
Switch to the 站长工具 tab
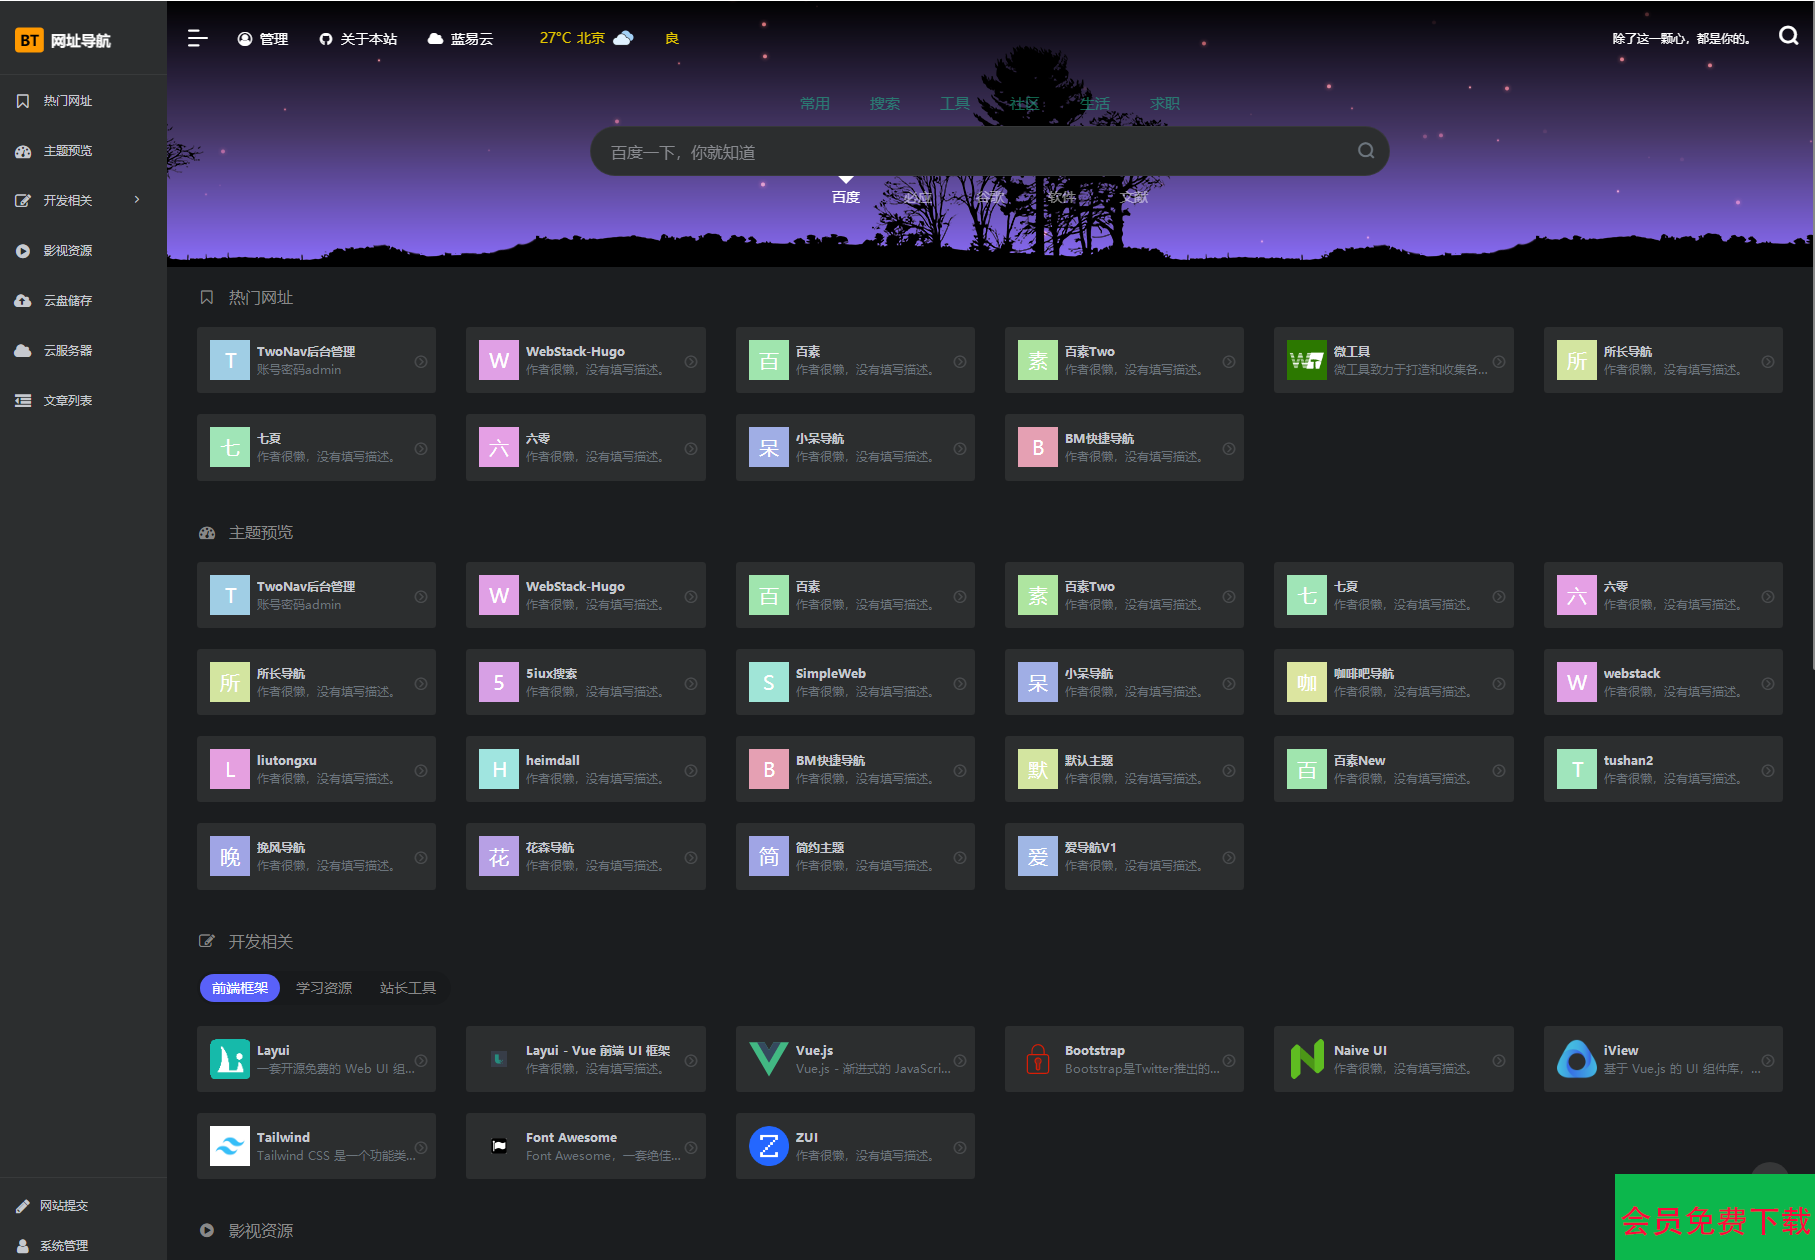pyautogui.click(x=407, y=988)
